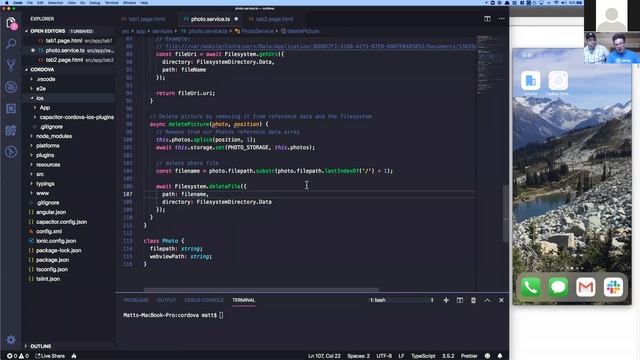Open the Explorer view in activity bar

(11, 22)
